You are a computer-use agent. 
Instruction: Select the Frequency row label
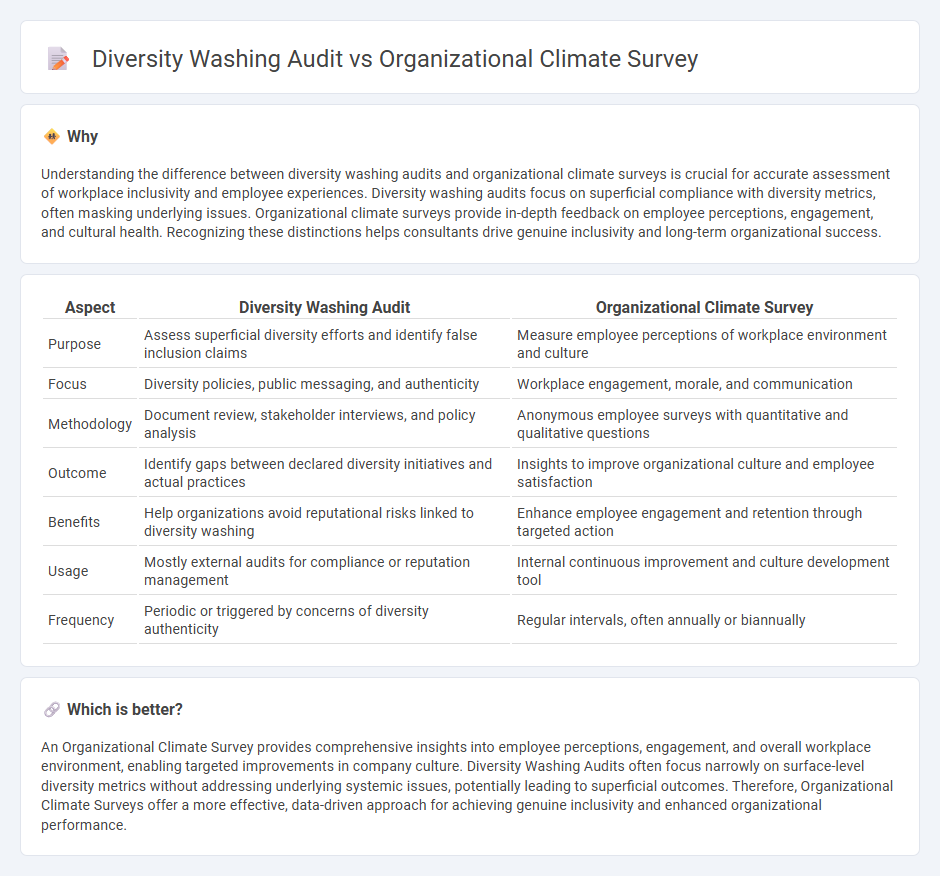81,621
